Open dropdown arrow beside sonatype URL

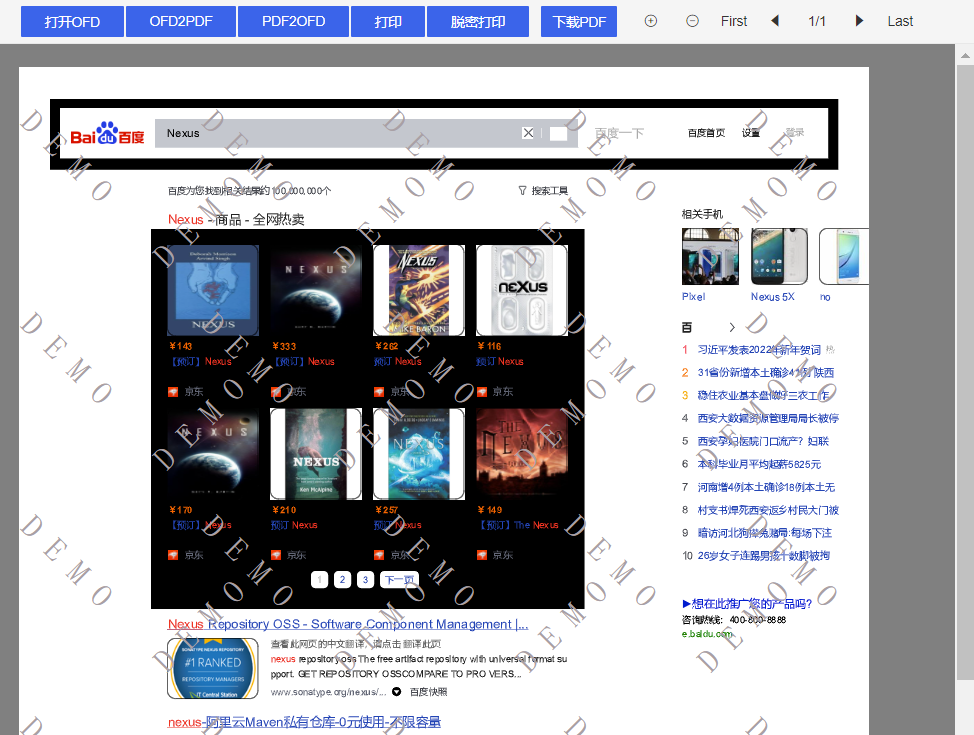click(x=396, y=692)
